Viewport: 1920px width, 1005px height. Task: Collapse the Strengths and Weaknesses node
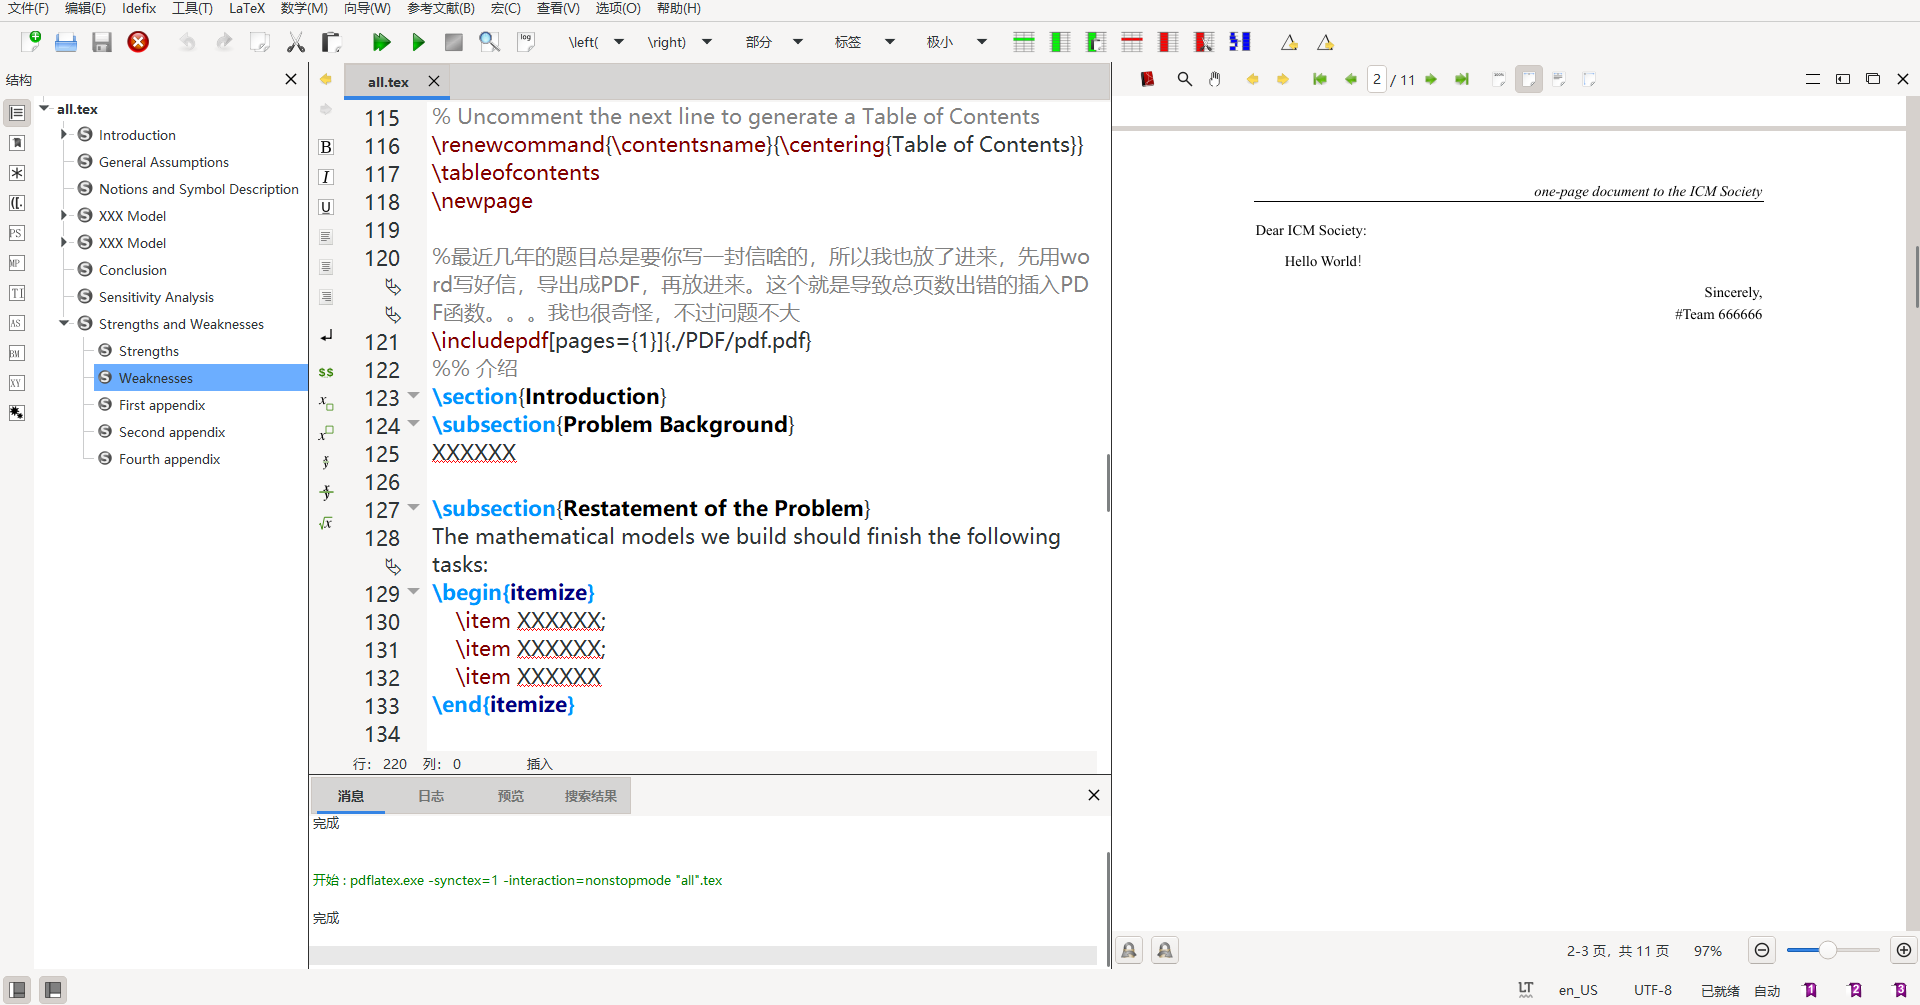pos(64,324)
